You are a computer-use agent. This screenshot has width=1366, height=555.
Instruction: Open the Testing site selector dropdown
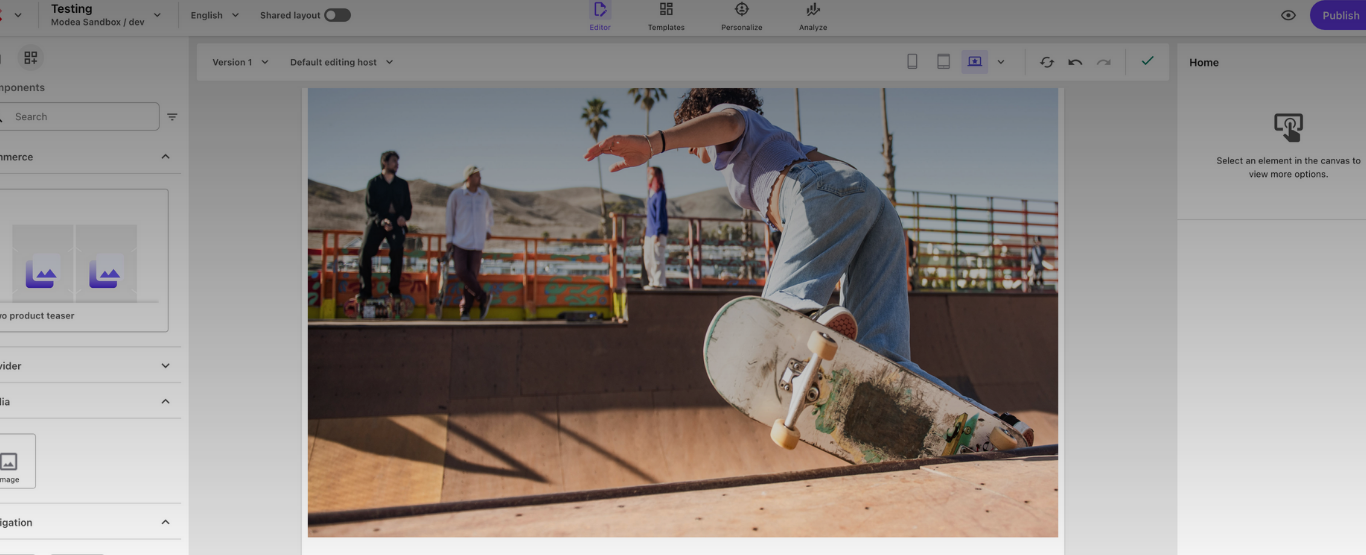pyautogui.click(x=106, y=15)
